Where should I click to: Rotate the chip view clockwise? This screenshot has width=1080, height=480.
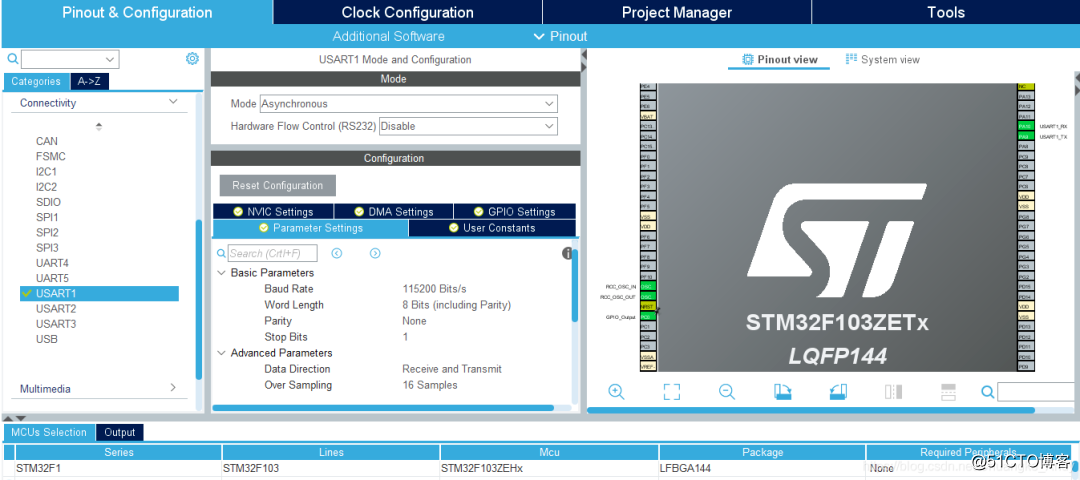click(x=783, y=392)
